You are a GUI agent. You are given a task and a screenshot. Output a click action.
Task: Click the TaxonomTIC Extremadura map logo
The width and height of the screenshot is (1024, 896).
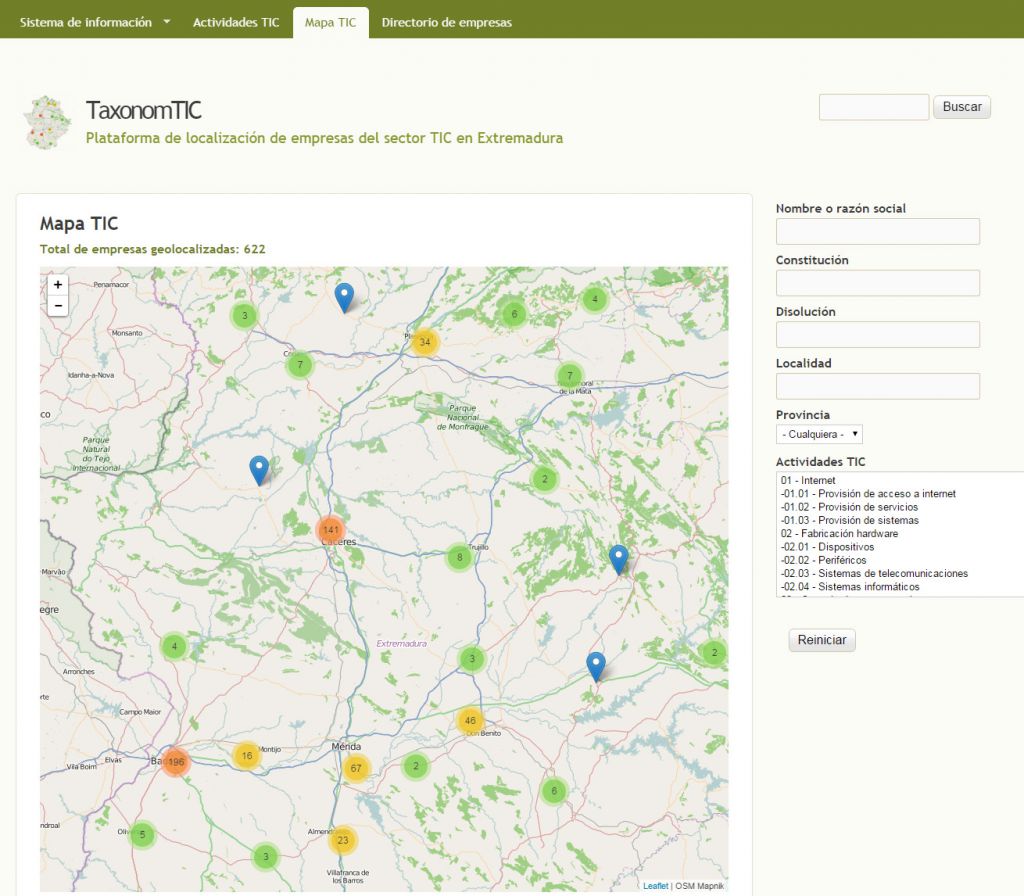pos(47,122)
